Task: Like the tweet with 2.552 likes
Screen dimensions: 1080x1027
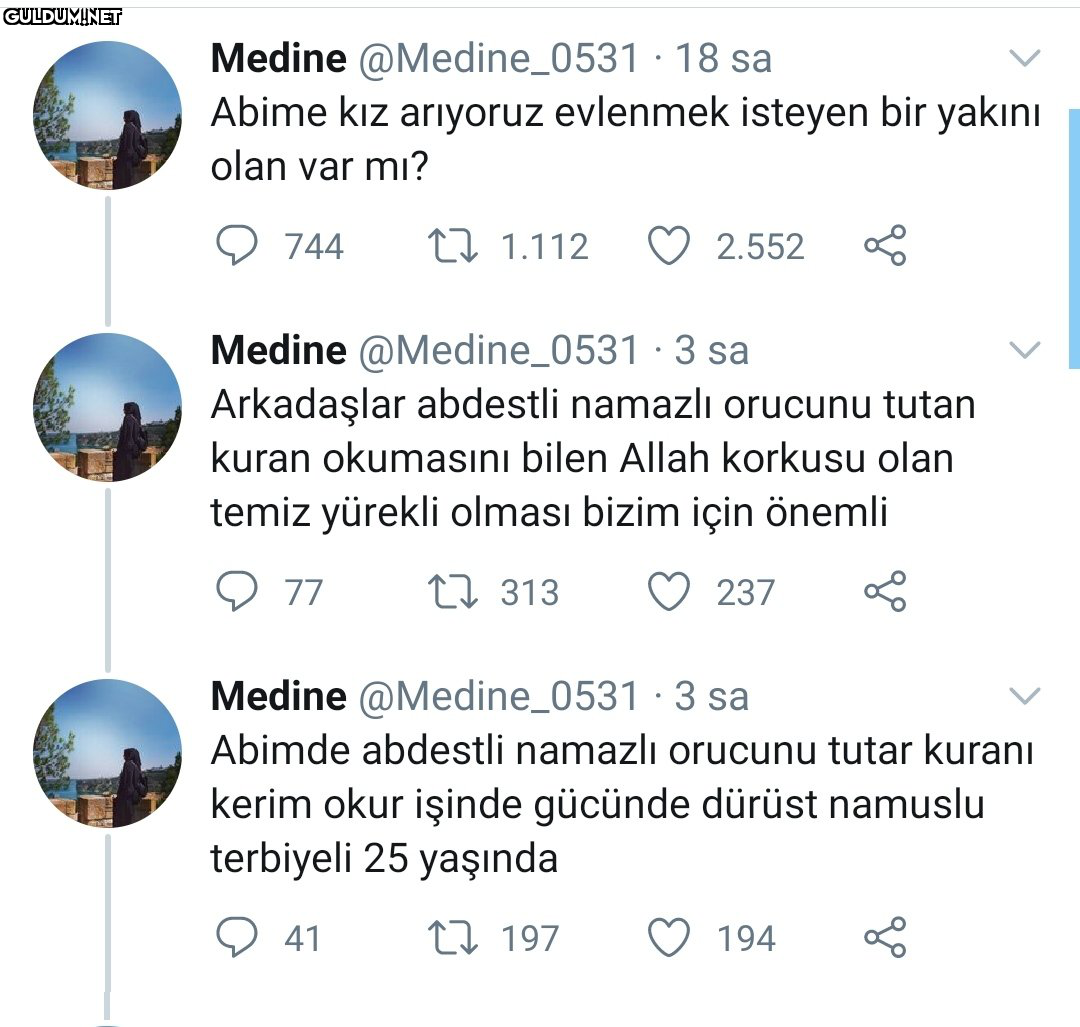Action: pos(669,246)
